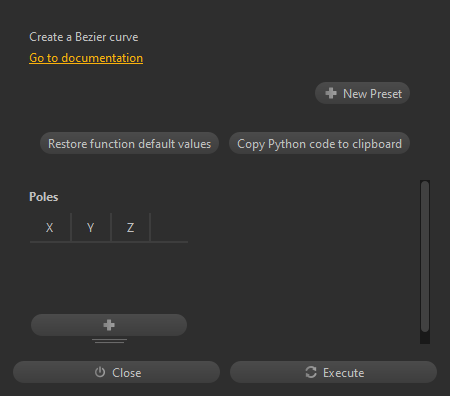Click the vertical scrollbar thumb
This screenshot has width=450, height=396.
tap(425, 256)
